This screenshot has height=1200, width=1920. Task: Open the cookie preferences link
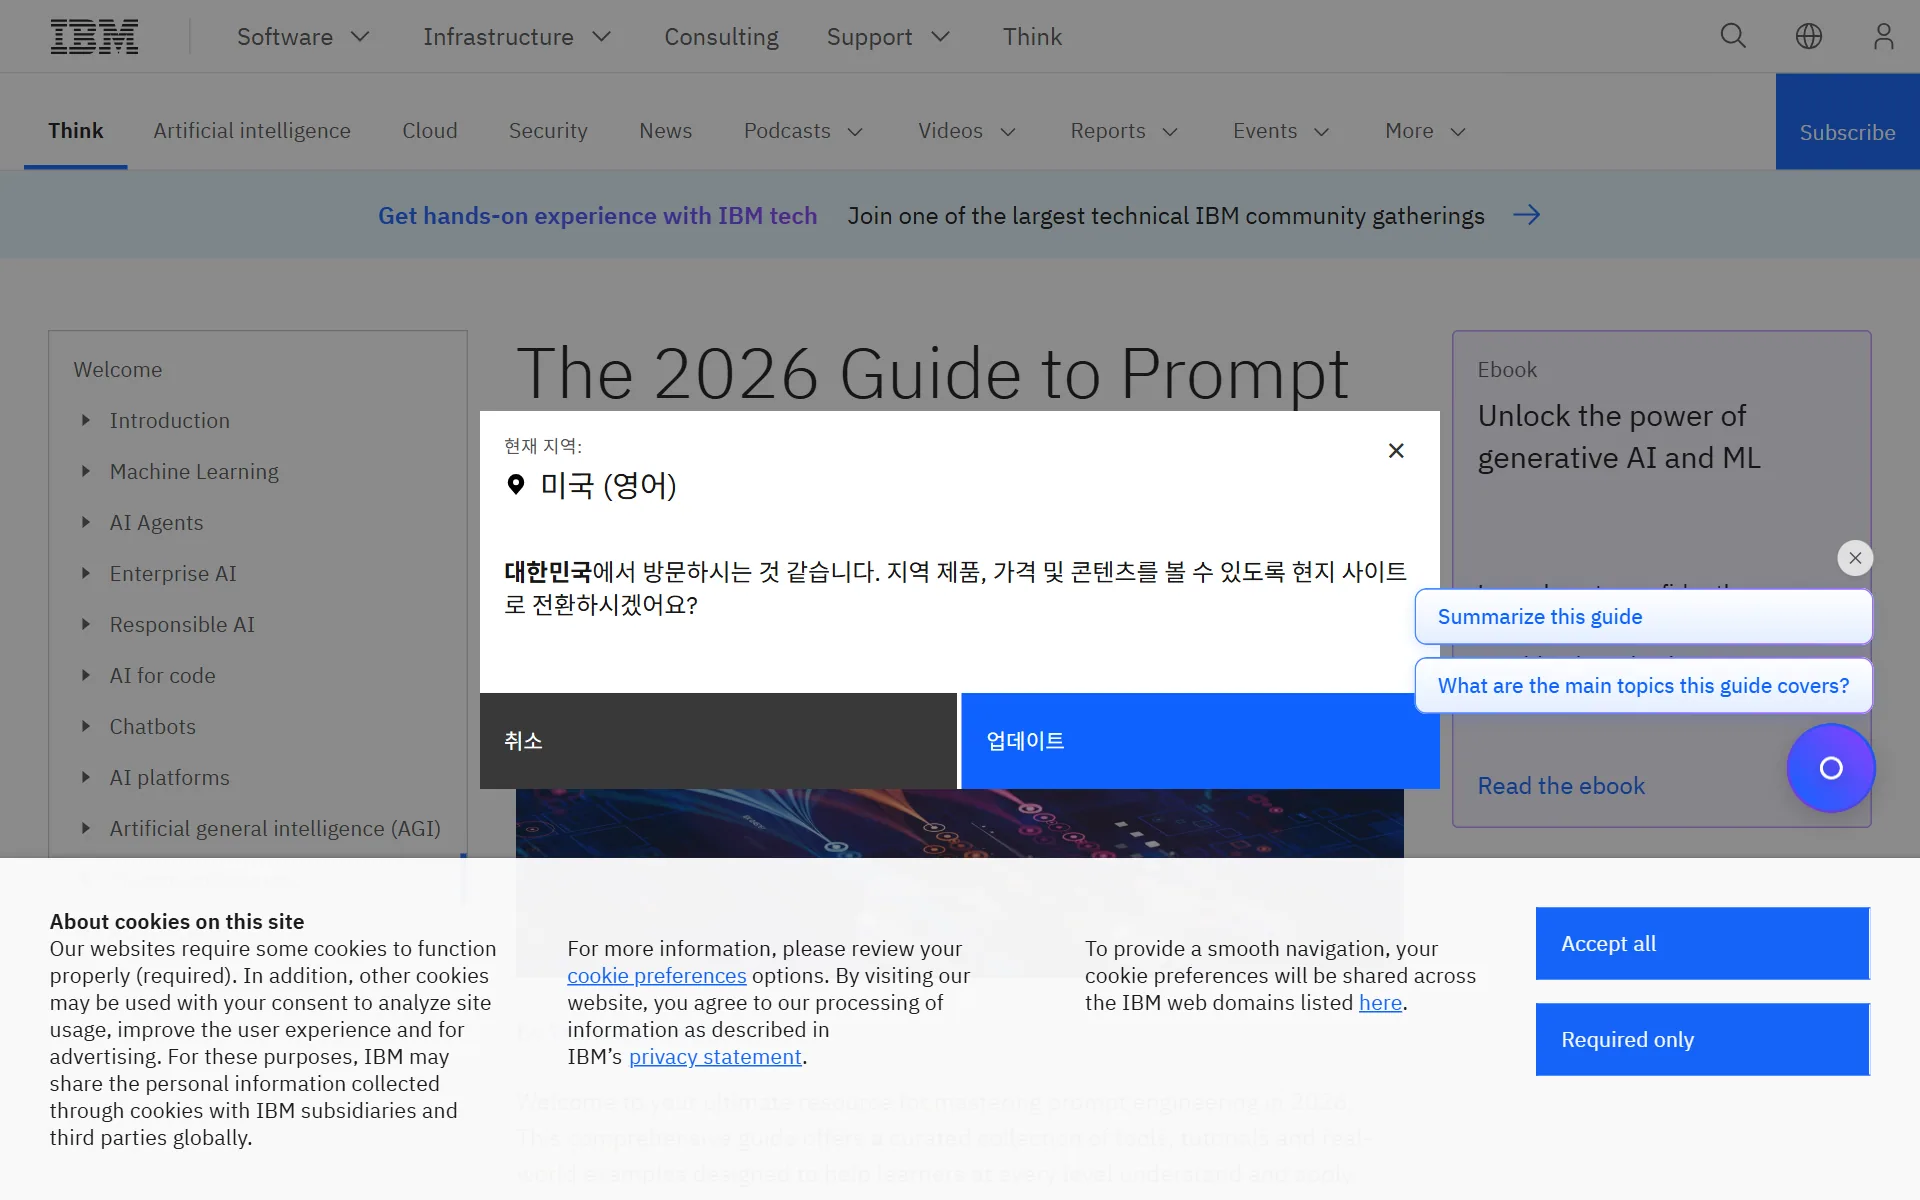click(657, 976)
